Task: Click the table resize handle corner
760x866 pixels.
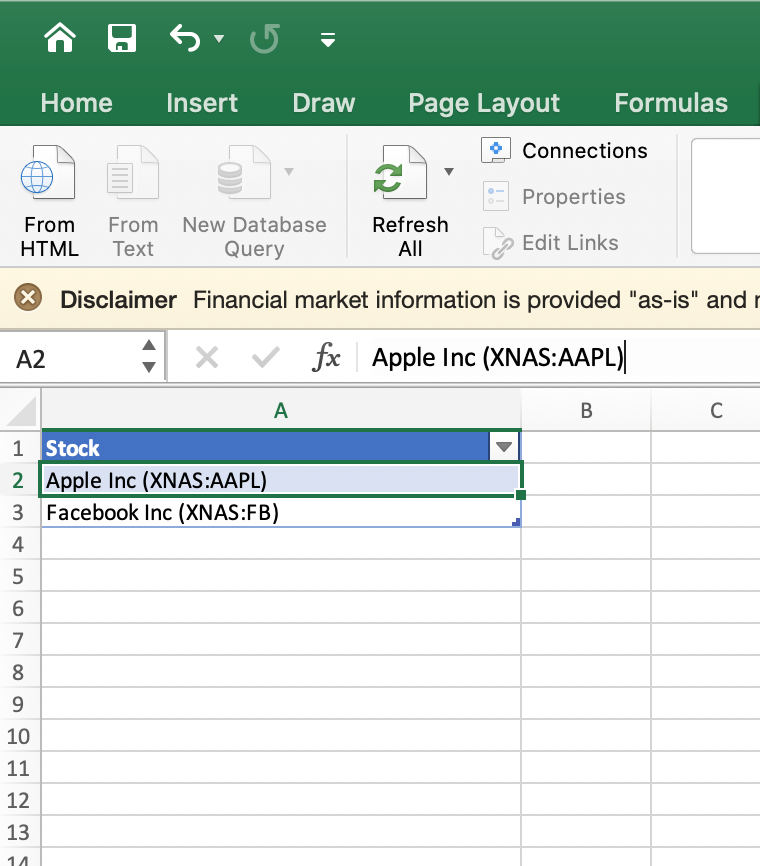Action: pos(516,522)
